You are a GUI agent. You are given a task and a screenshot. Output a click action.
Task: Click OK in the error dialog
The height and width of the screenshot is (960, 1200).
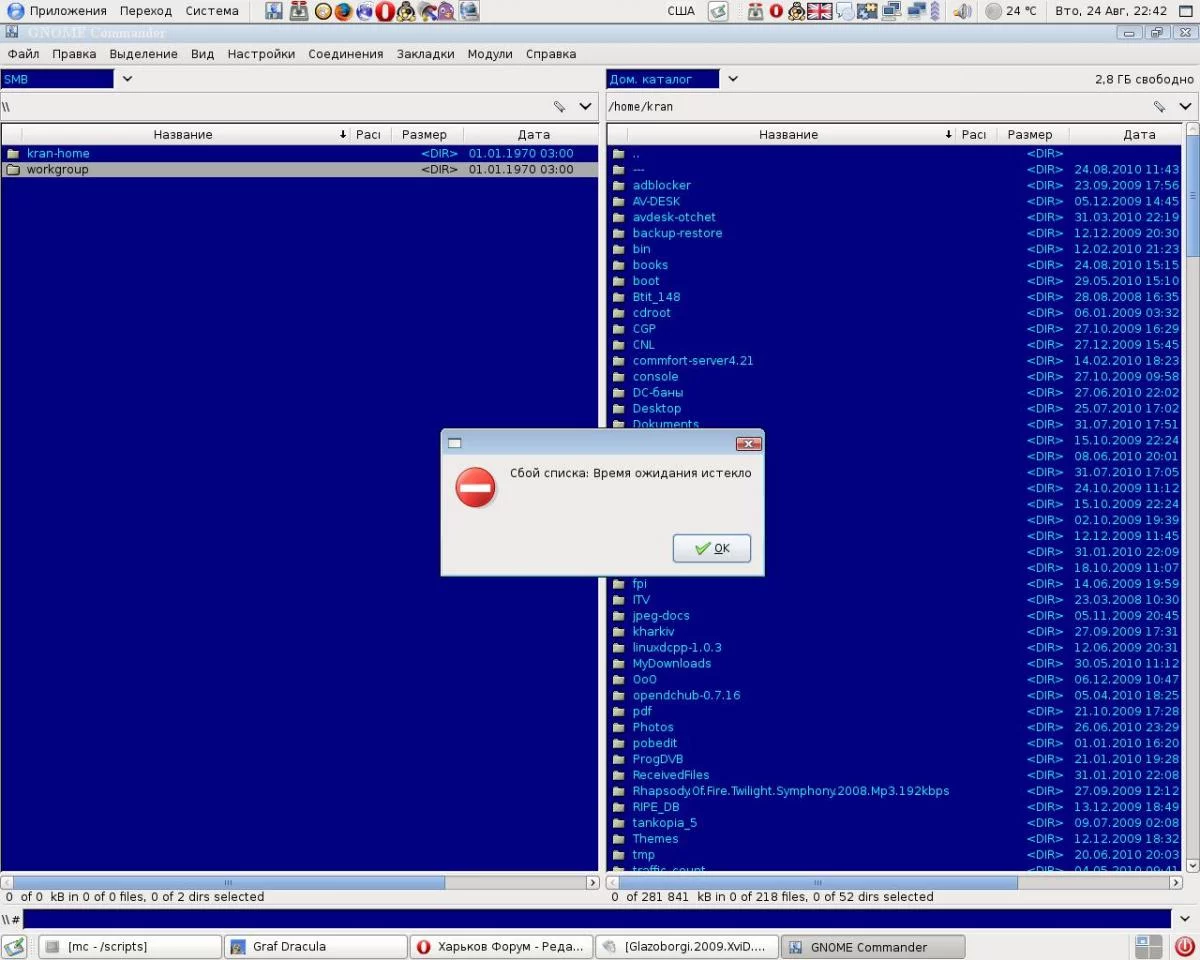pos(712,548)
